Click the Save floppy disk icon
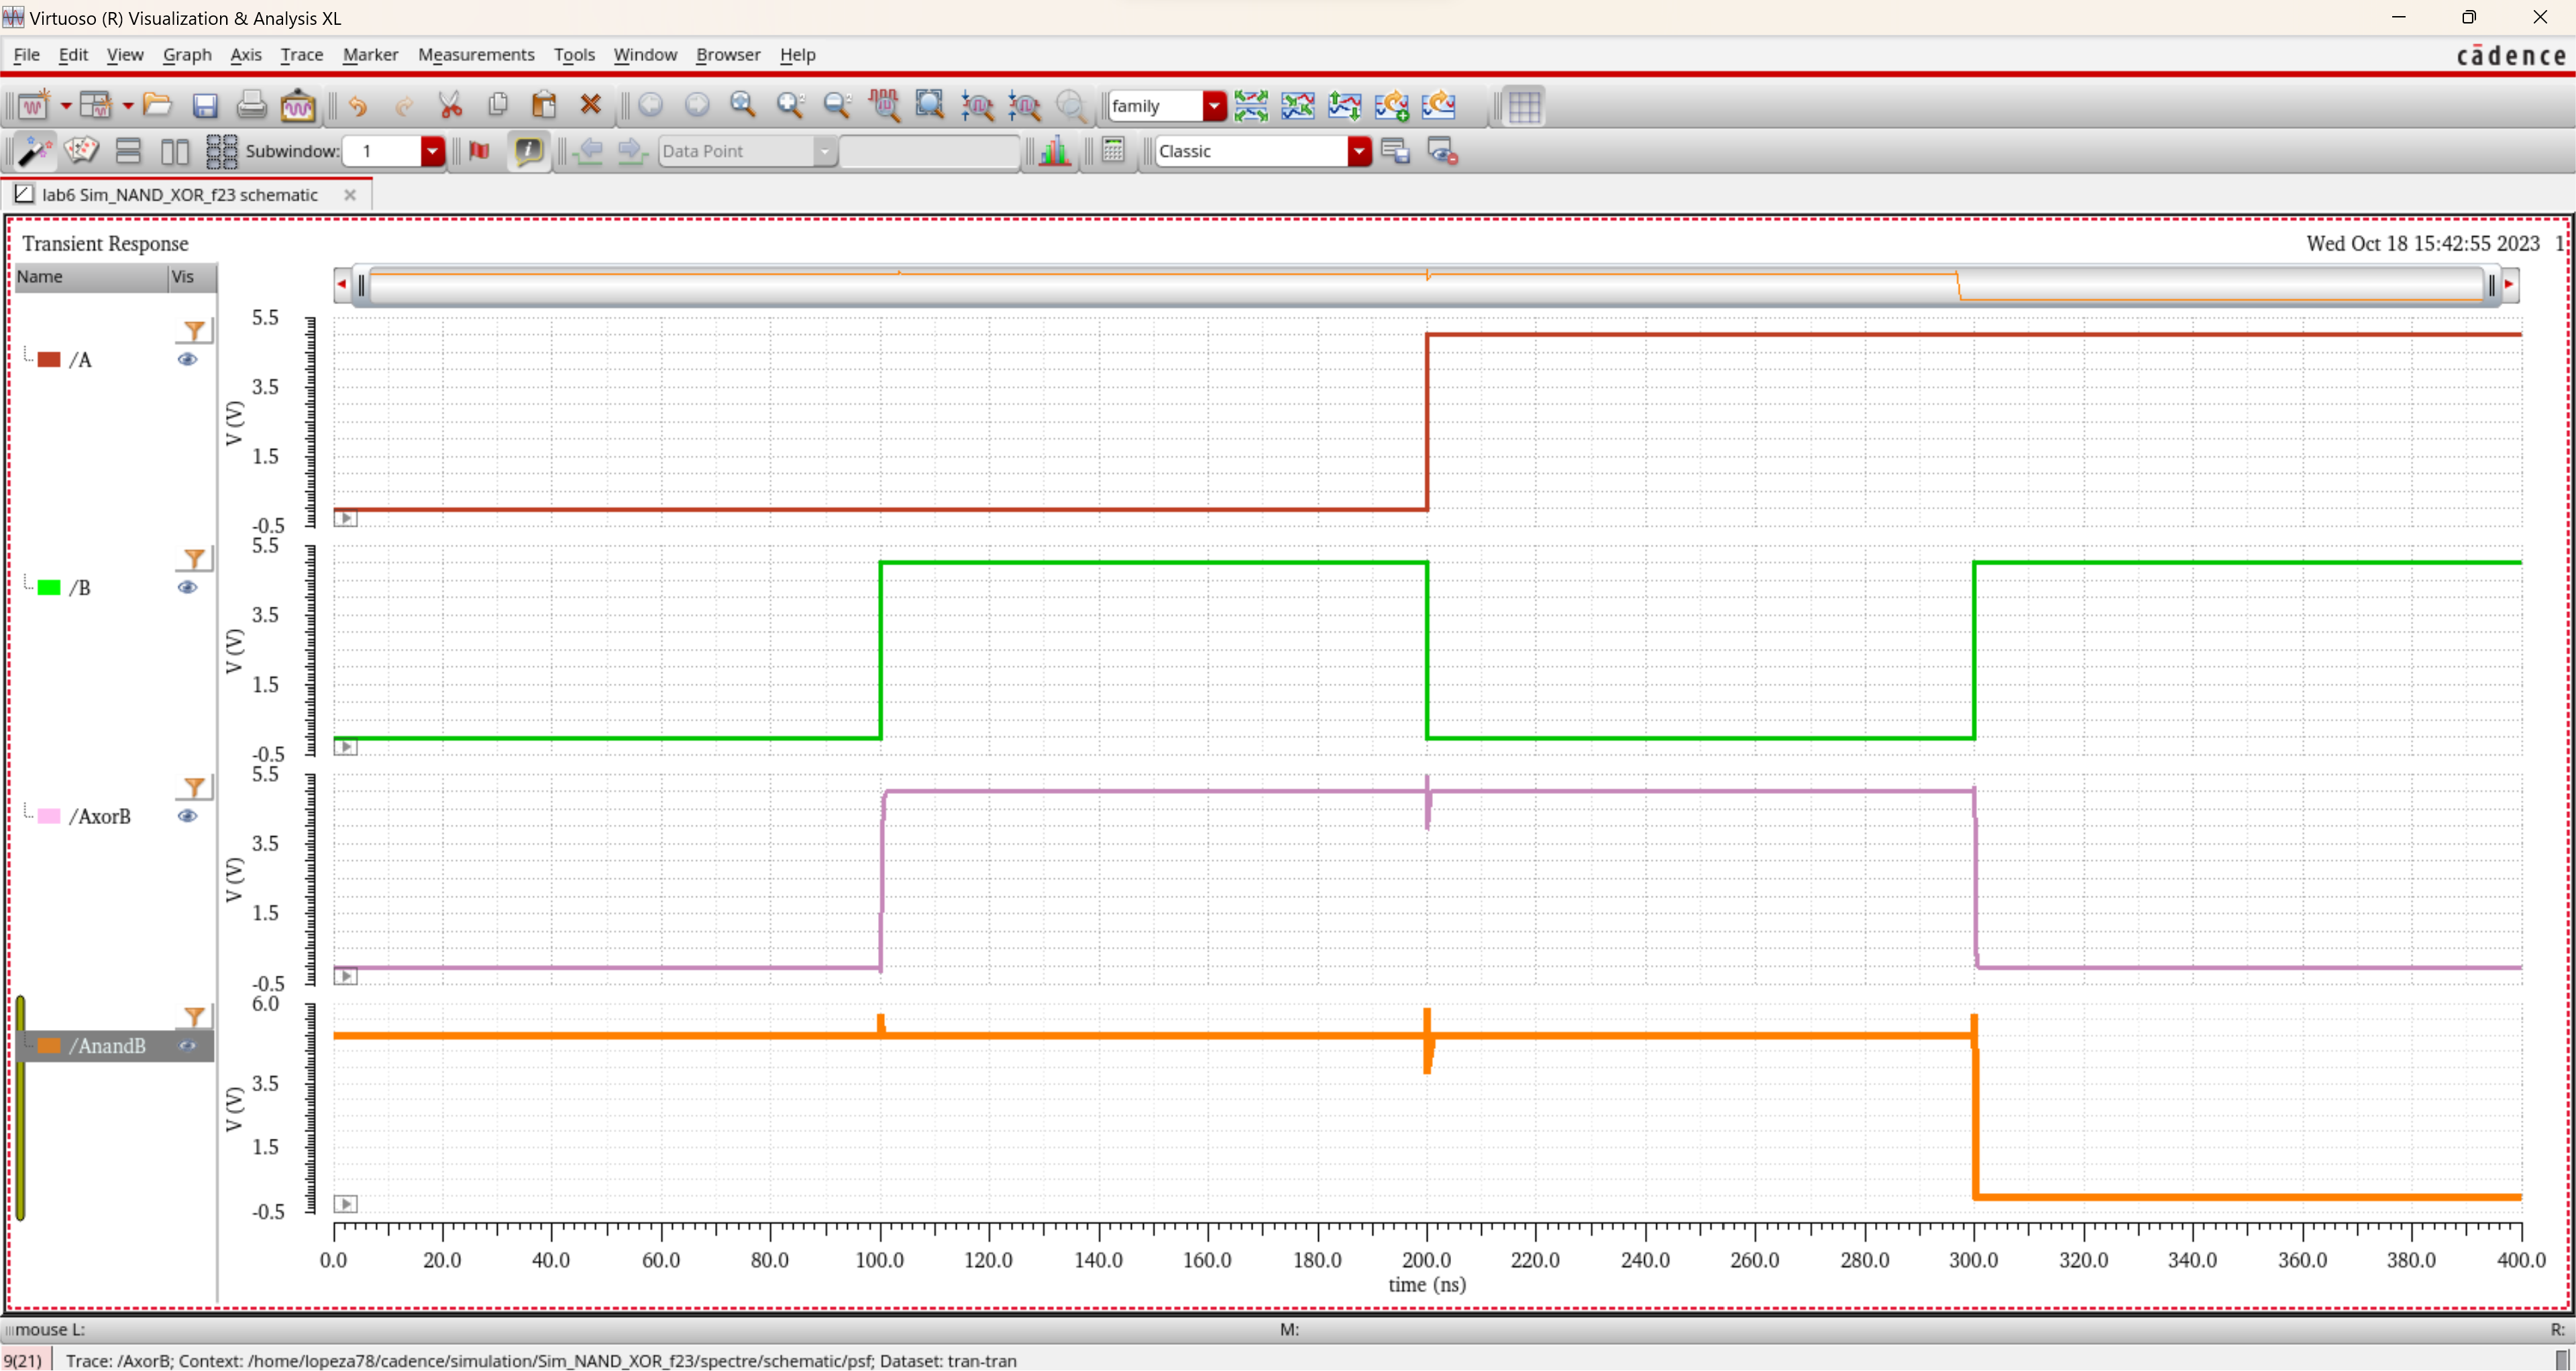This screenshot has height=1371, width=2576. (x=205, y=105)
